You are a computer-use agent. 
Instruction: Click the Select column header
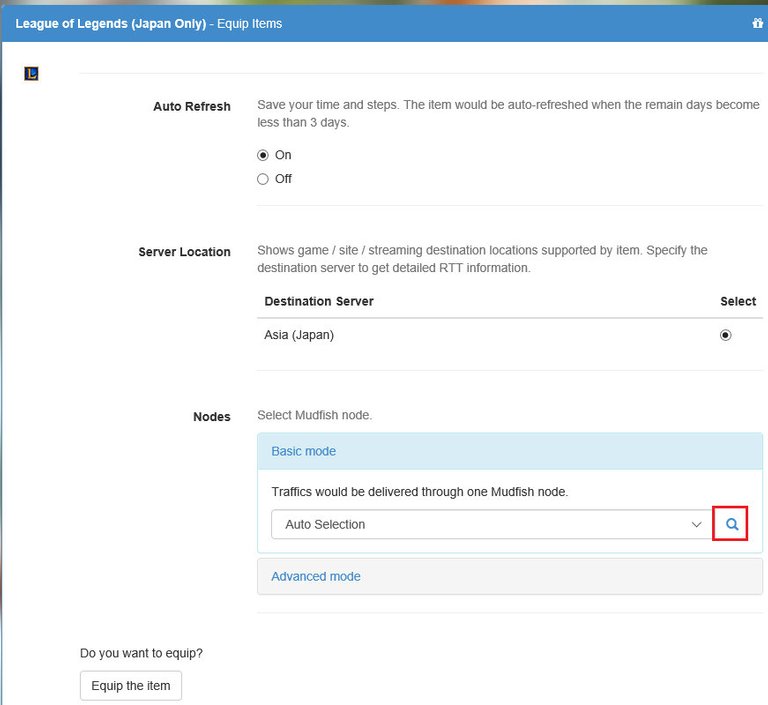(x=738, y=301)
